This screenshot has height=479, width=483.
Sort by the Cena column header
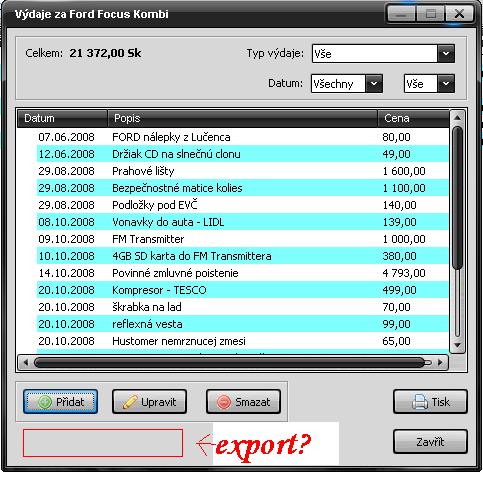coord(413,118)
